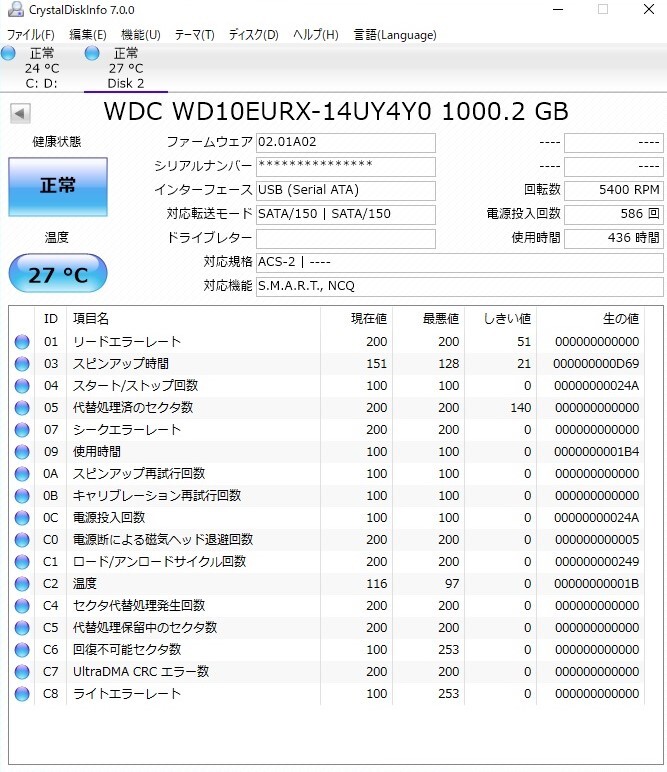
Task: Click blue status dot for ID C8 row
Action: 22,694
